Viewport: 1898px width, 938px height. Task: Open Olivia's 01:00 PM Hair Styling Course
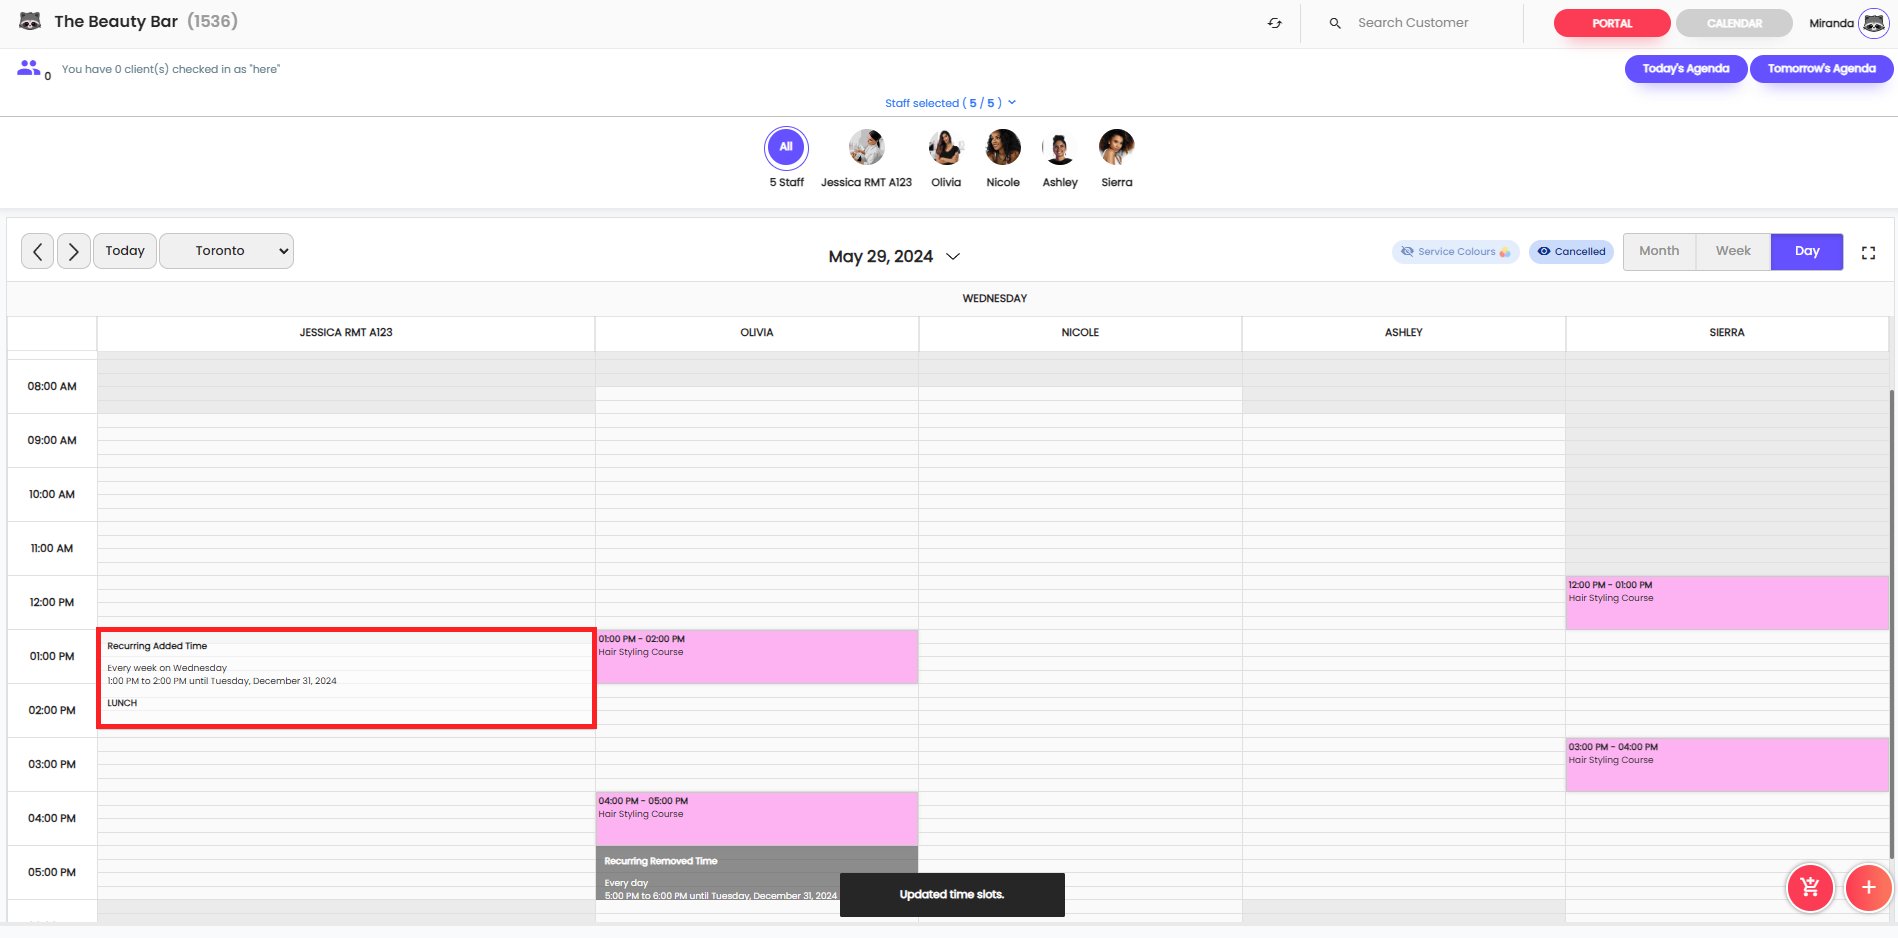[757, 657]
